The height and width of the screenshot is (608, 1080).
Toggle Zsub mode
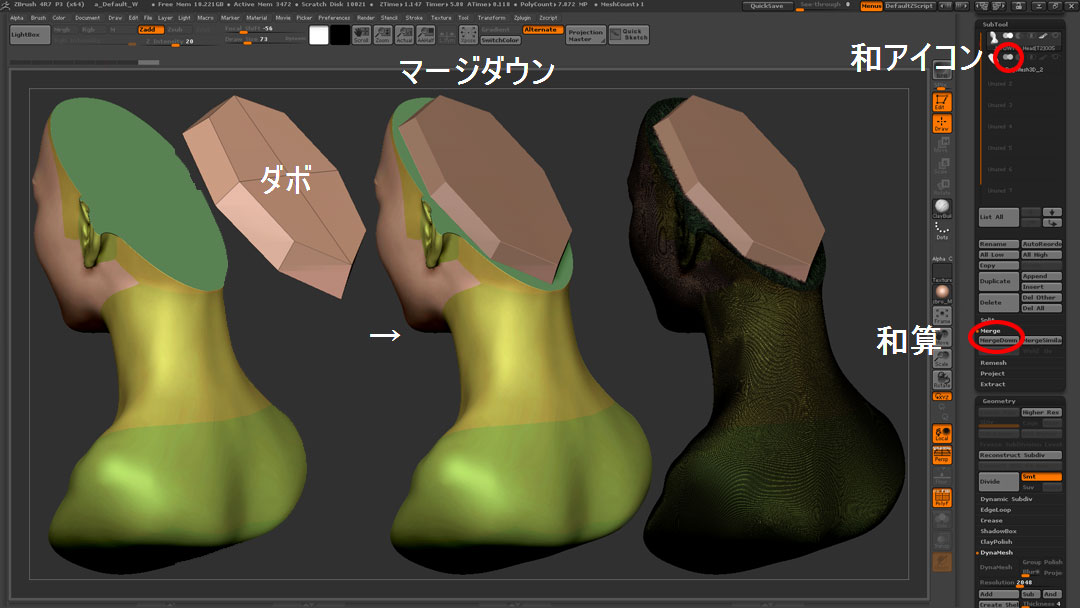(x=178, y=30)
